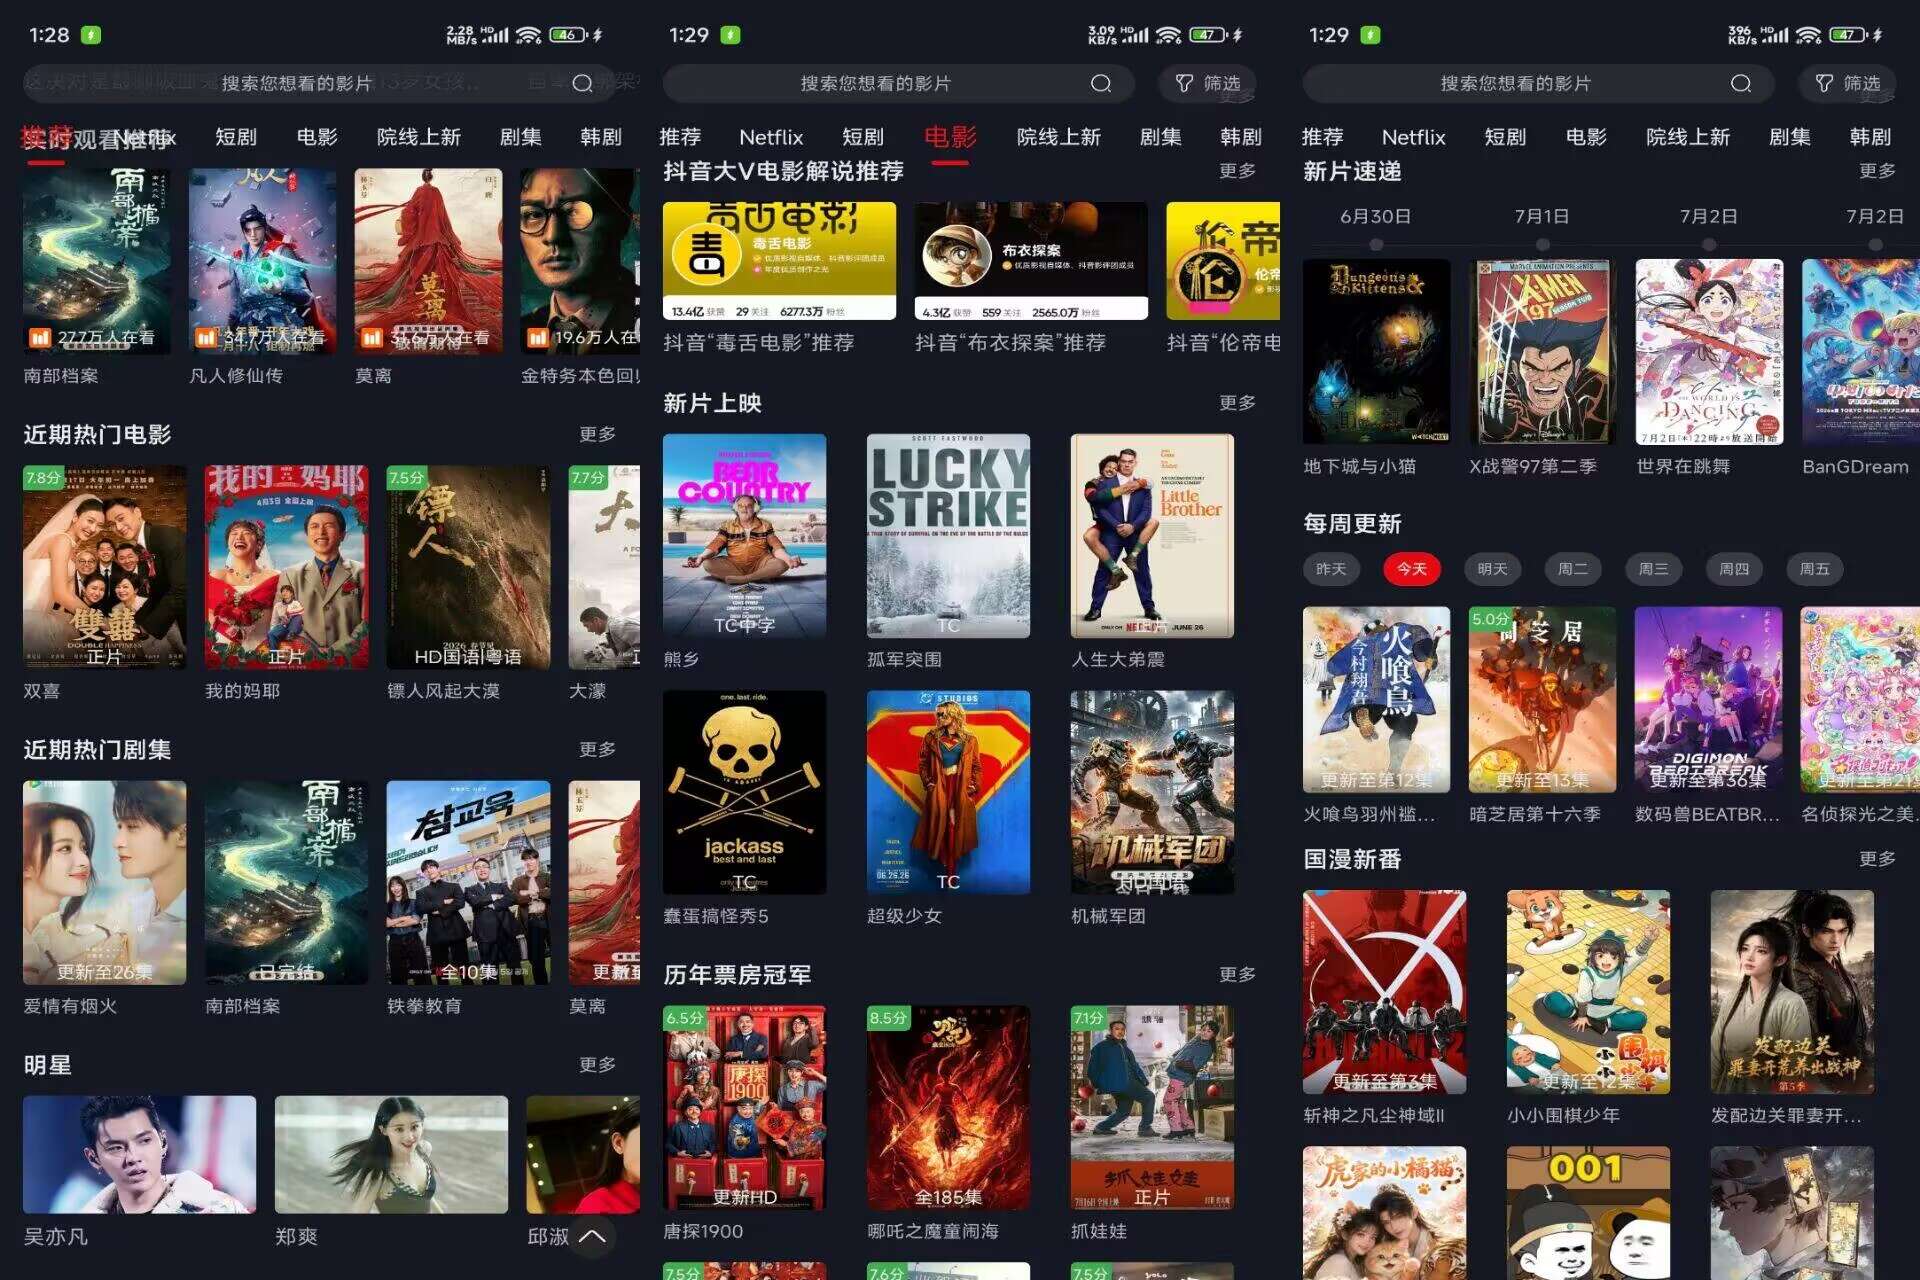
Task: Open 小小围棋少年 poster
Action: (x=1588, y=992)
